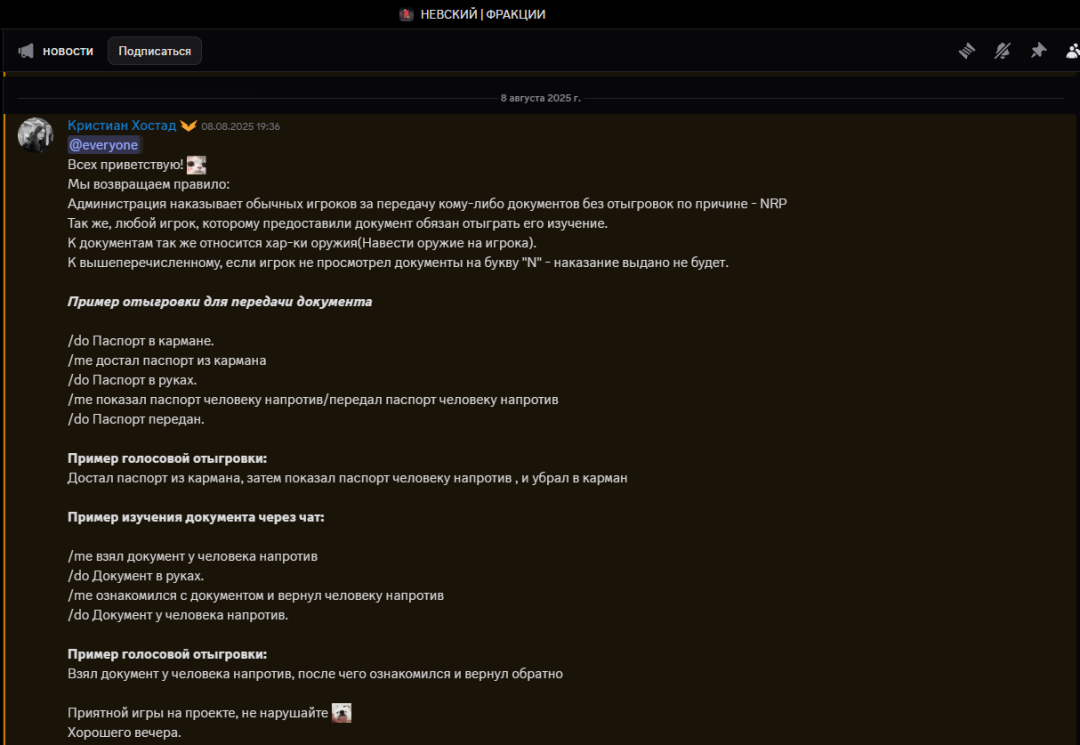The width and height of the screenshot is (1080, 745).
Task: Click the server icon beside НЕВСКИЙ | ФРАКЦИИ
Action: 406,15
